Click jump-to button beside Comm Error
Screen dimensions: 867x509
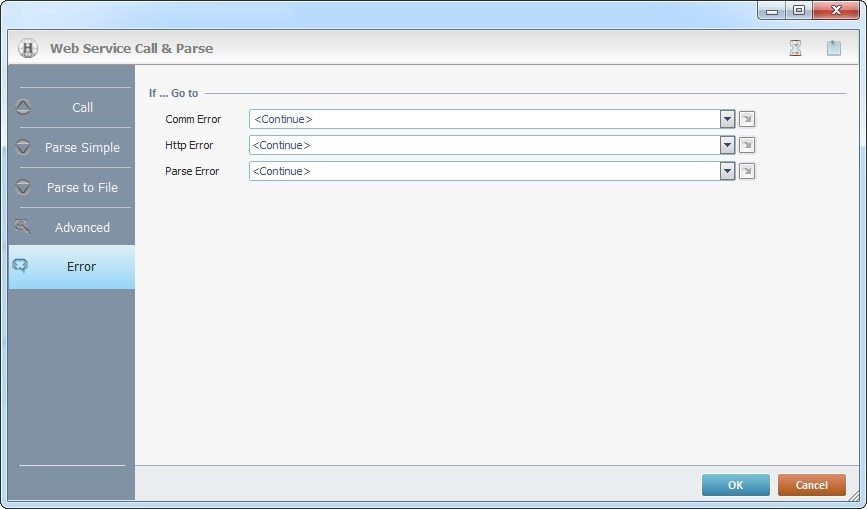pyautogui.click(x=747, y=119)
